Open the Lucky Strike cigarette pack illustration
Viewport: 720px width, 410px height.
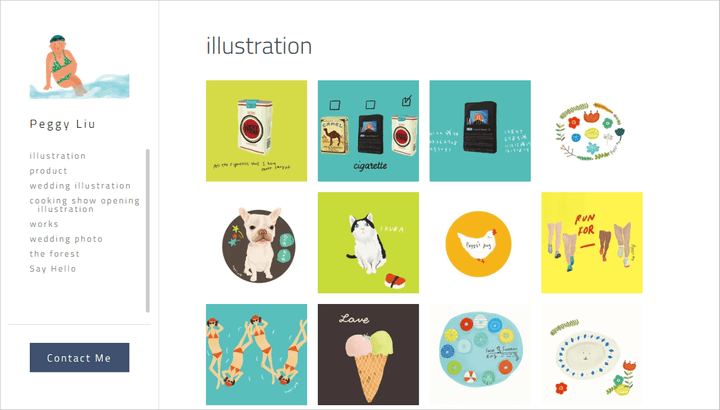[x=256, y=131]
